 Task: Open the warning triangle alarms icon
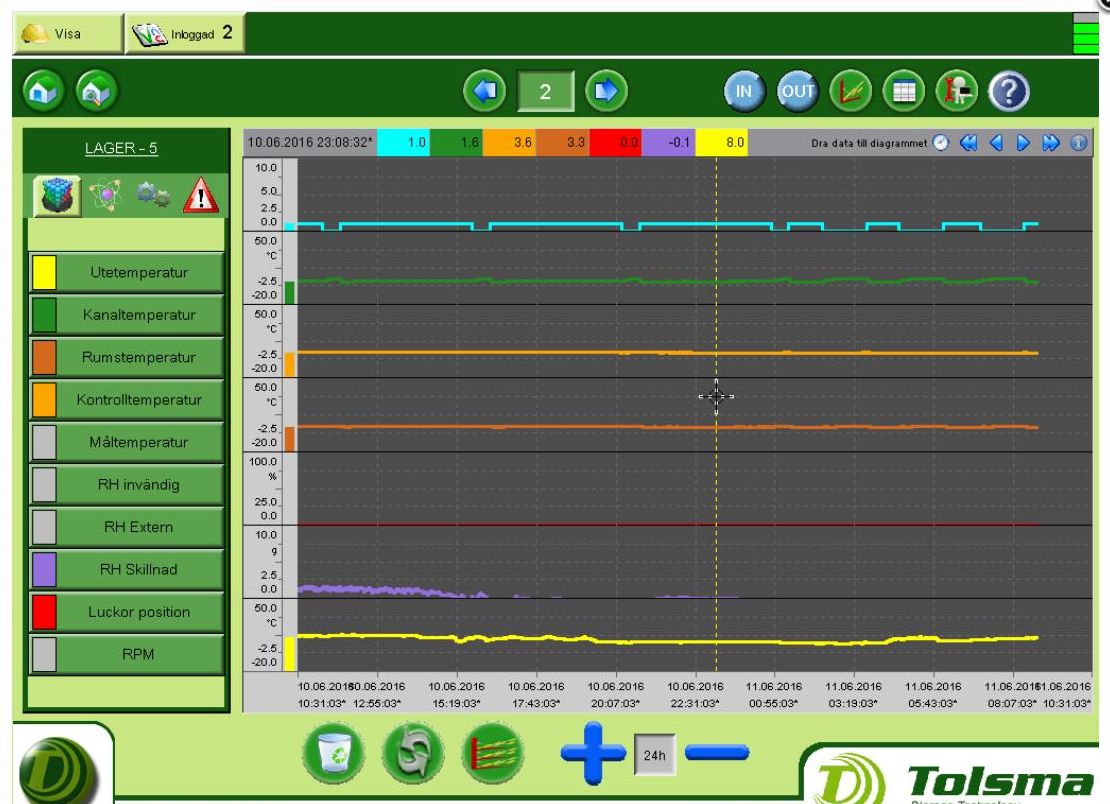(201, 195)
